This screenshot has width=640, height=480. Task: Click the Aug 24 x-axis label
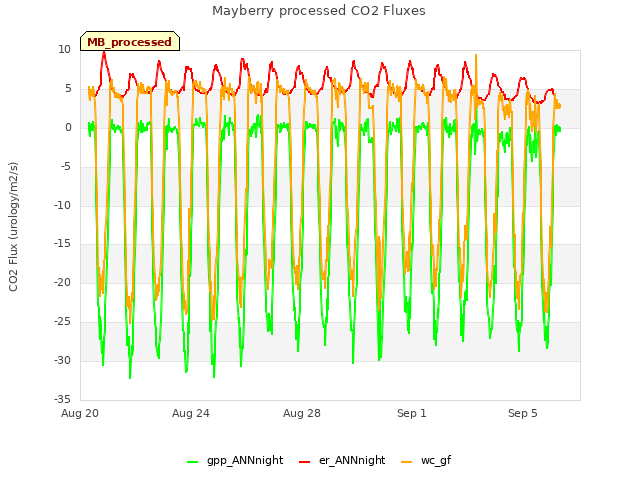[191, 413]
